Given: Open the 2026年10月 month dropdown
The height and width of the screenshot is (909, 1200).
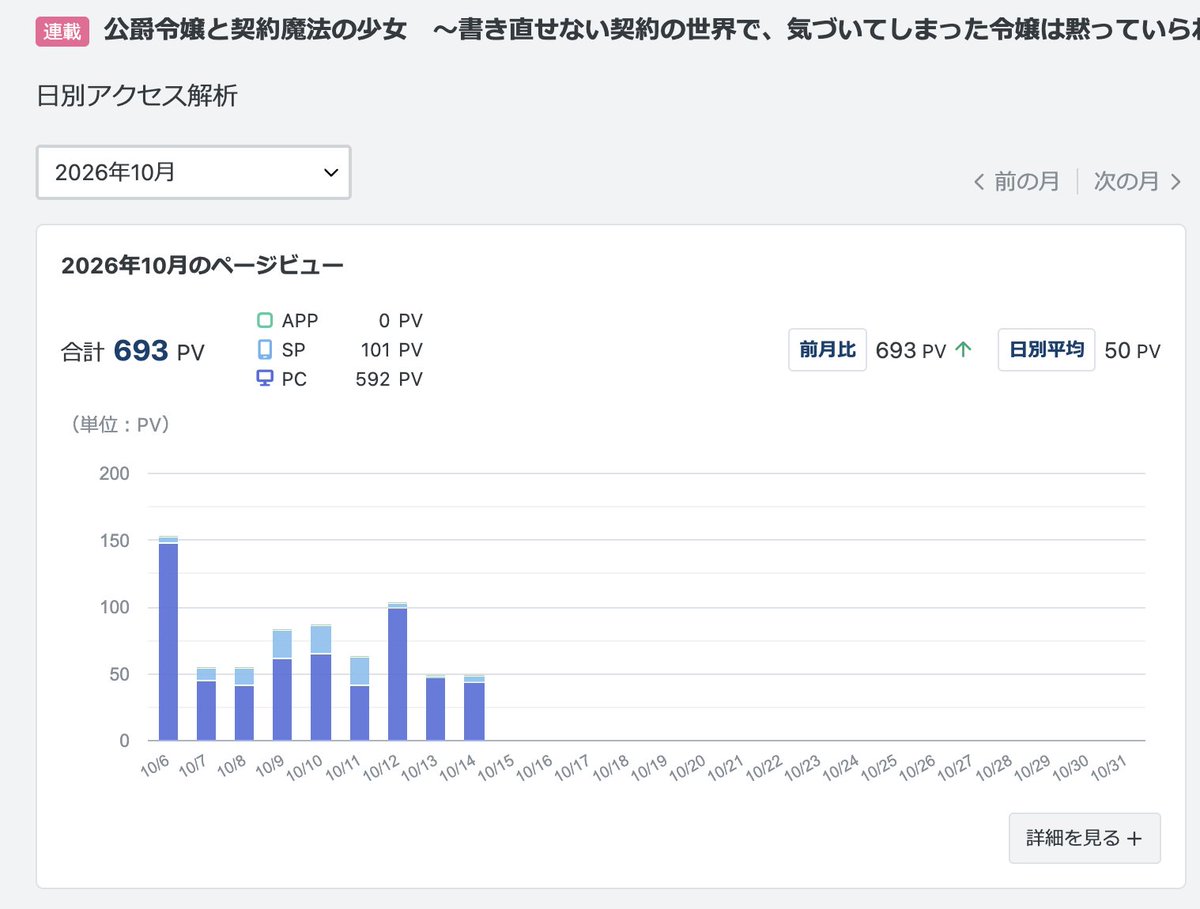Looking at the screenshot, I should (194, 172).
